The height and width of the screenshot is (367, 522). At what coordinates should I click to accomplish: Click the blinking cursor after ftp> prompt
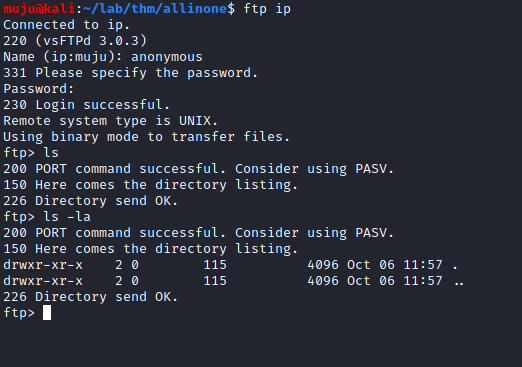coord(47,313)
